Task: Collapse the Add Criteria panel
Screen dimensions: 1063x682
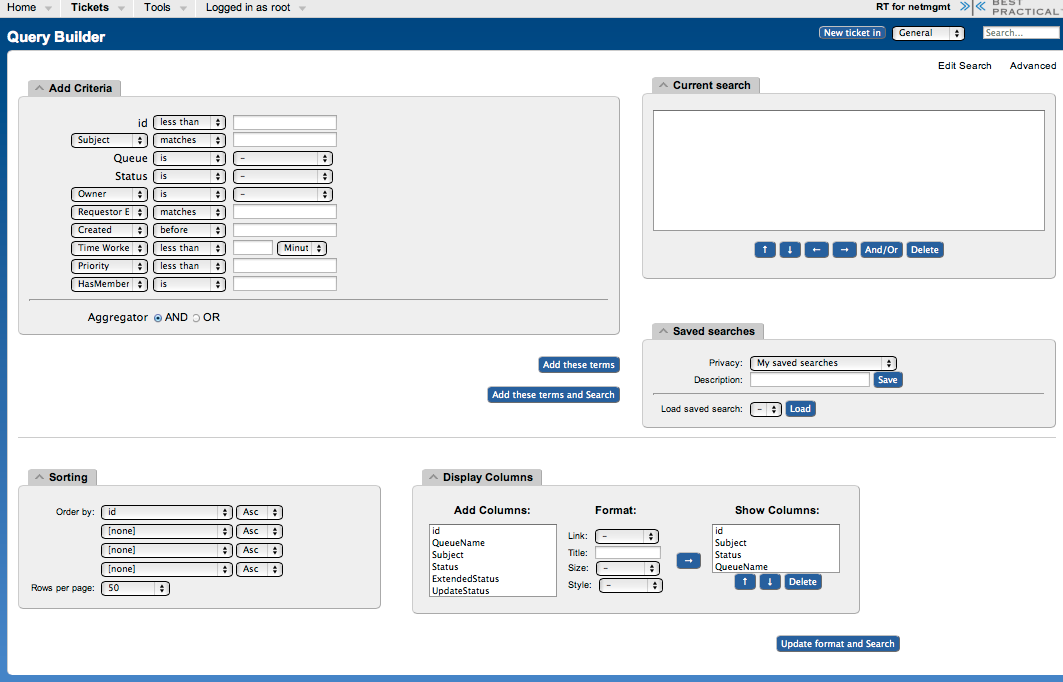Action: 39,88
